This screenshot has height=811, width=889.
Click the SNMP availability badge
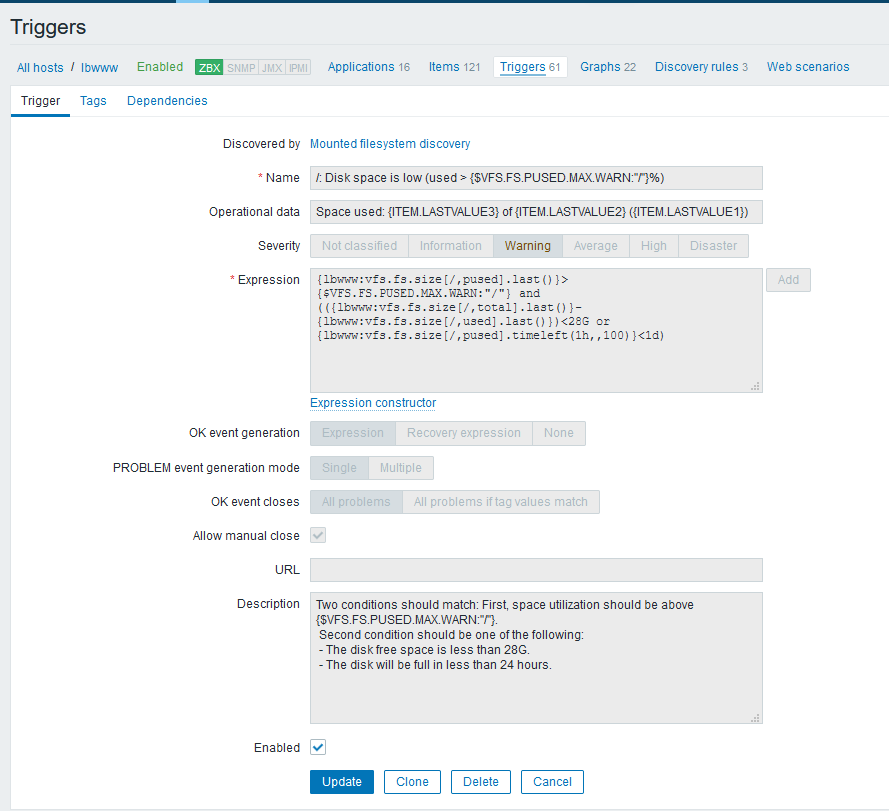[x=241, y=67]
